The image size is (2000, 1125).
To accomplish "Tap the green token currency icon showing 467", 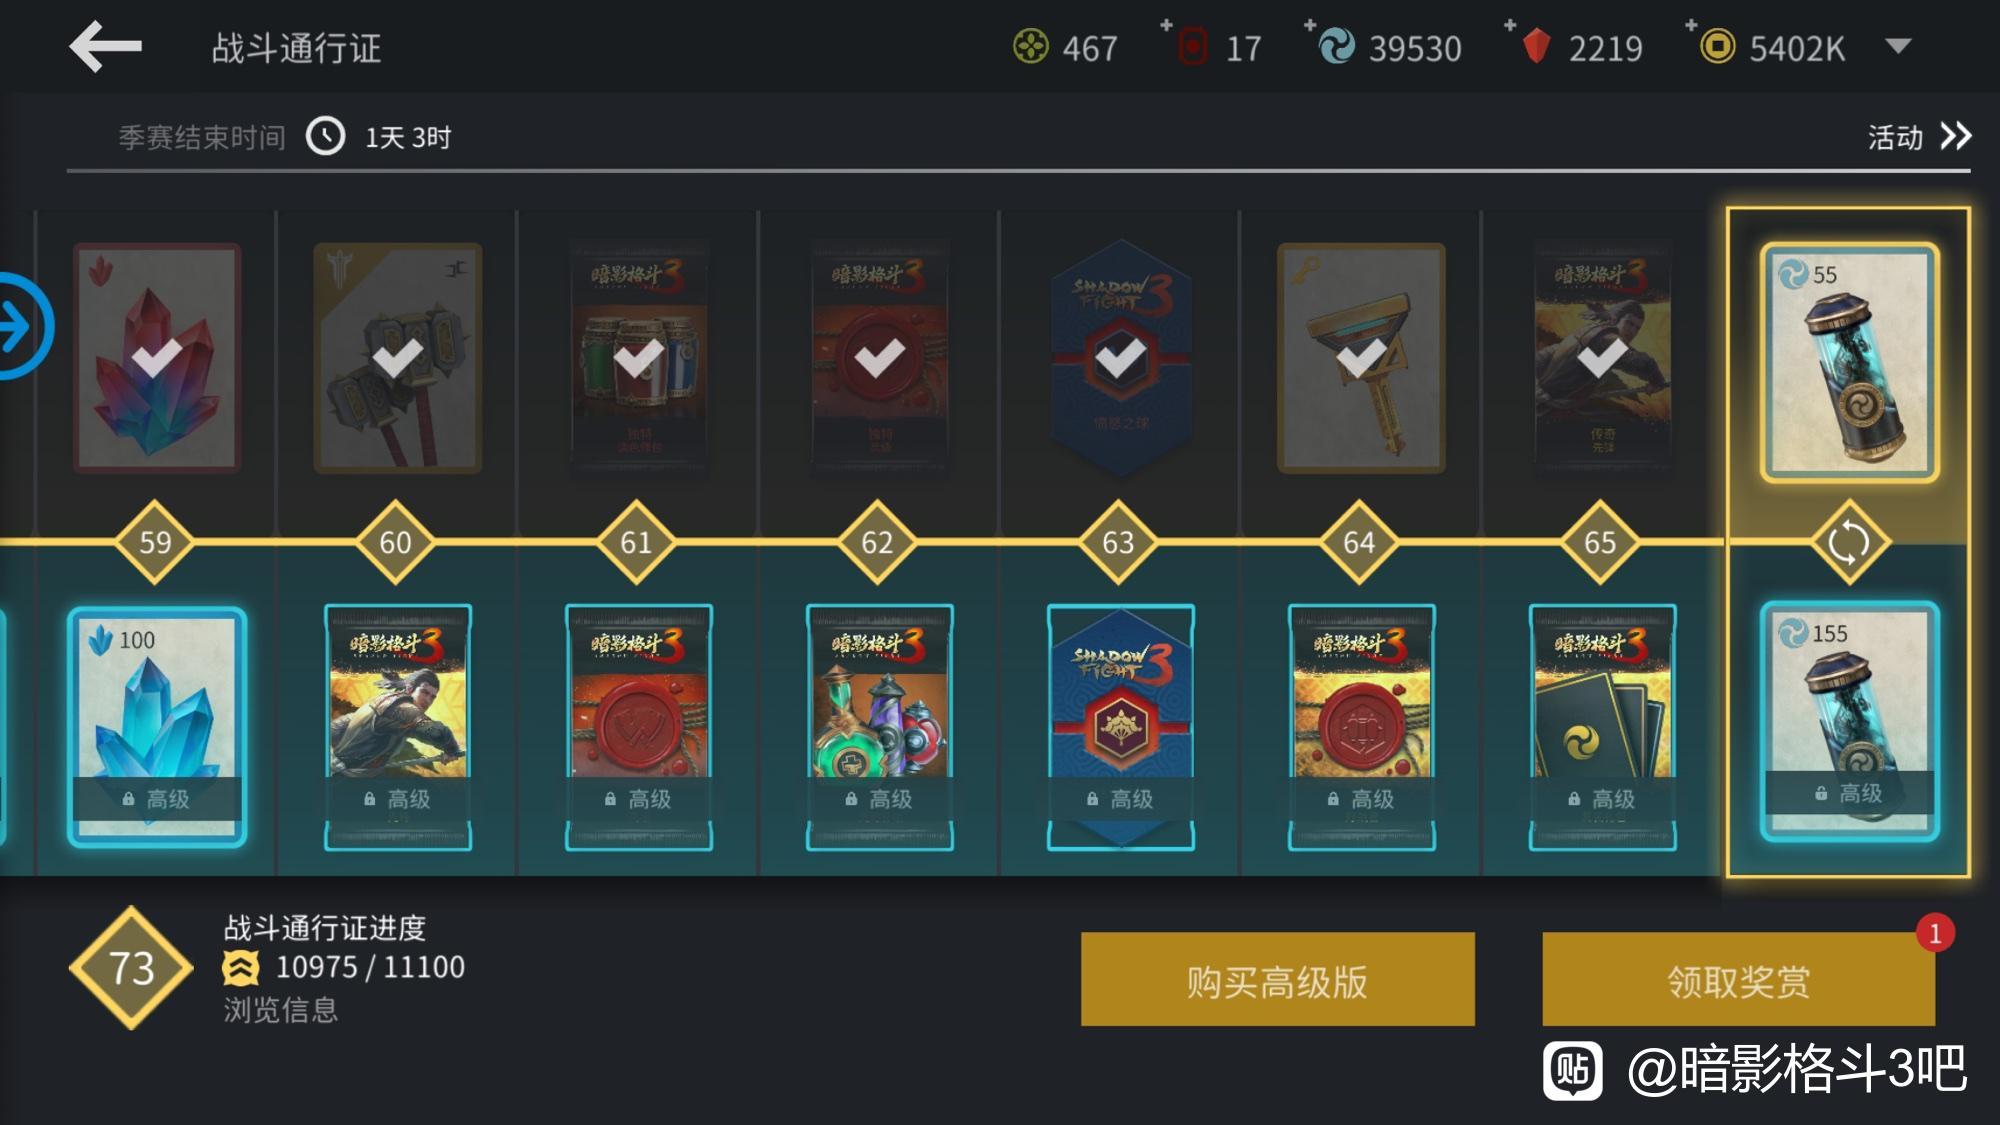I will (1031, 47).
